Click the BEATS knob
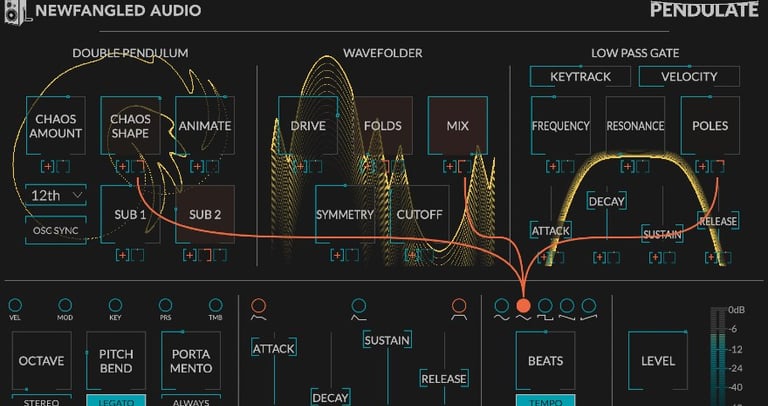 (x=546, y=361)
